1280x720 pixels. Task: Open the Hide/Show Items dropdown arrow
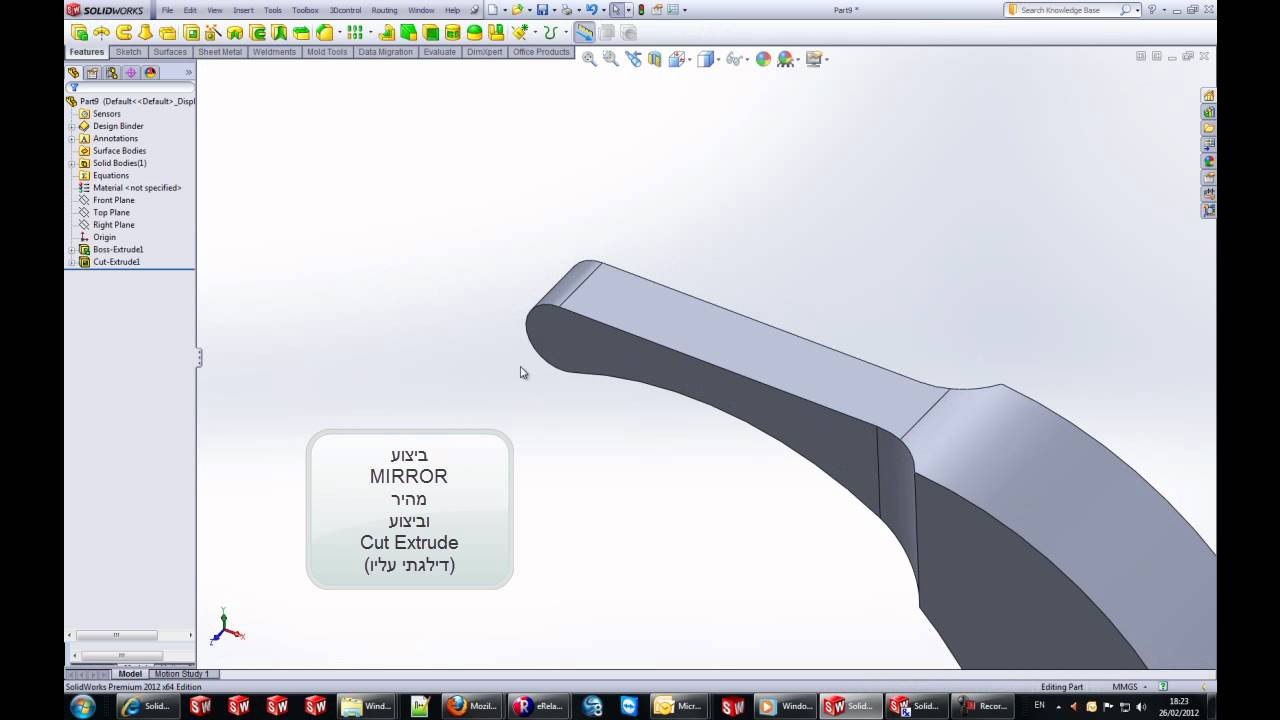pos(746,59)
